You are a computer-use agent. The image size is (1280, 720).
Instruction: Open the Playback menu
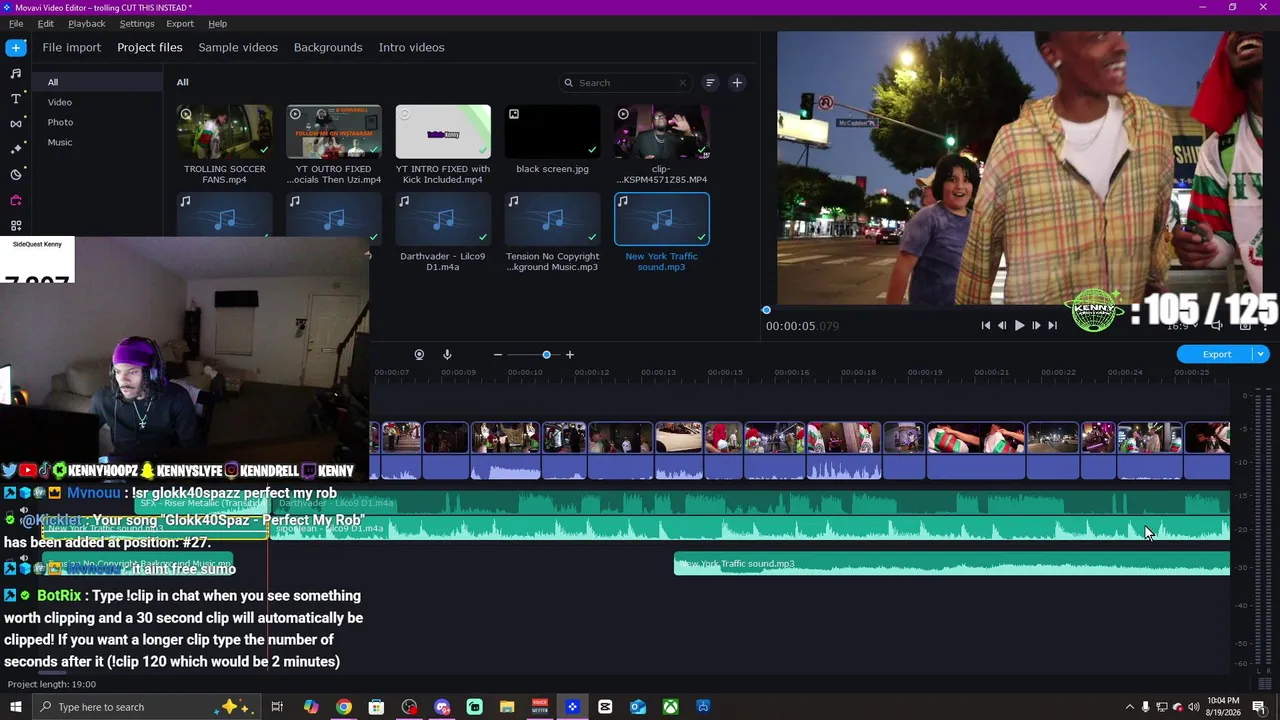click(87, 24)
